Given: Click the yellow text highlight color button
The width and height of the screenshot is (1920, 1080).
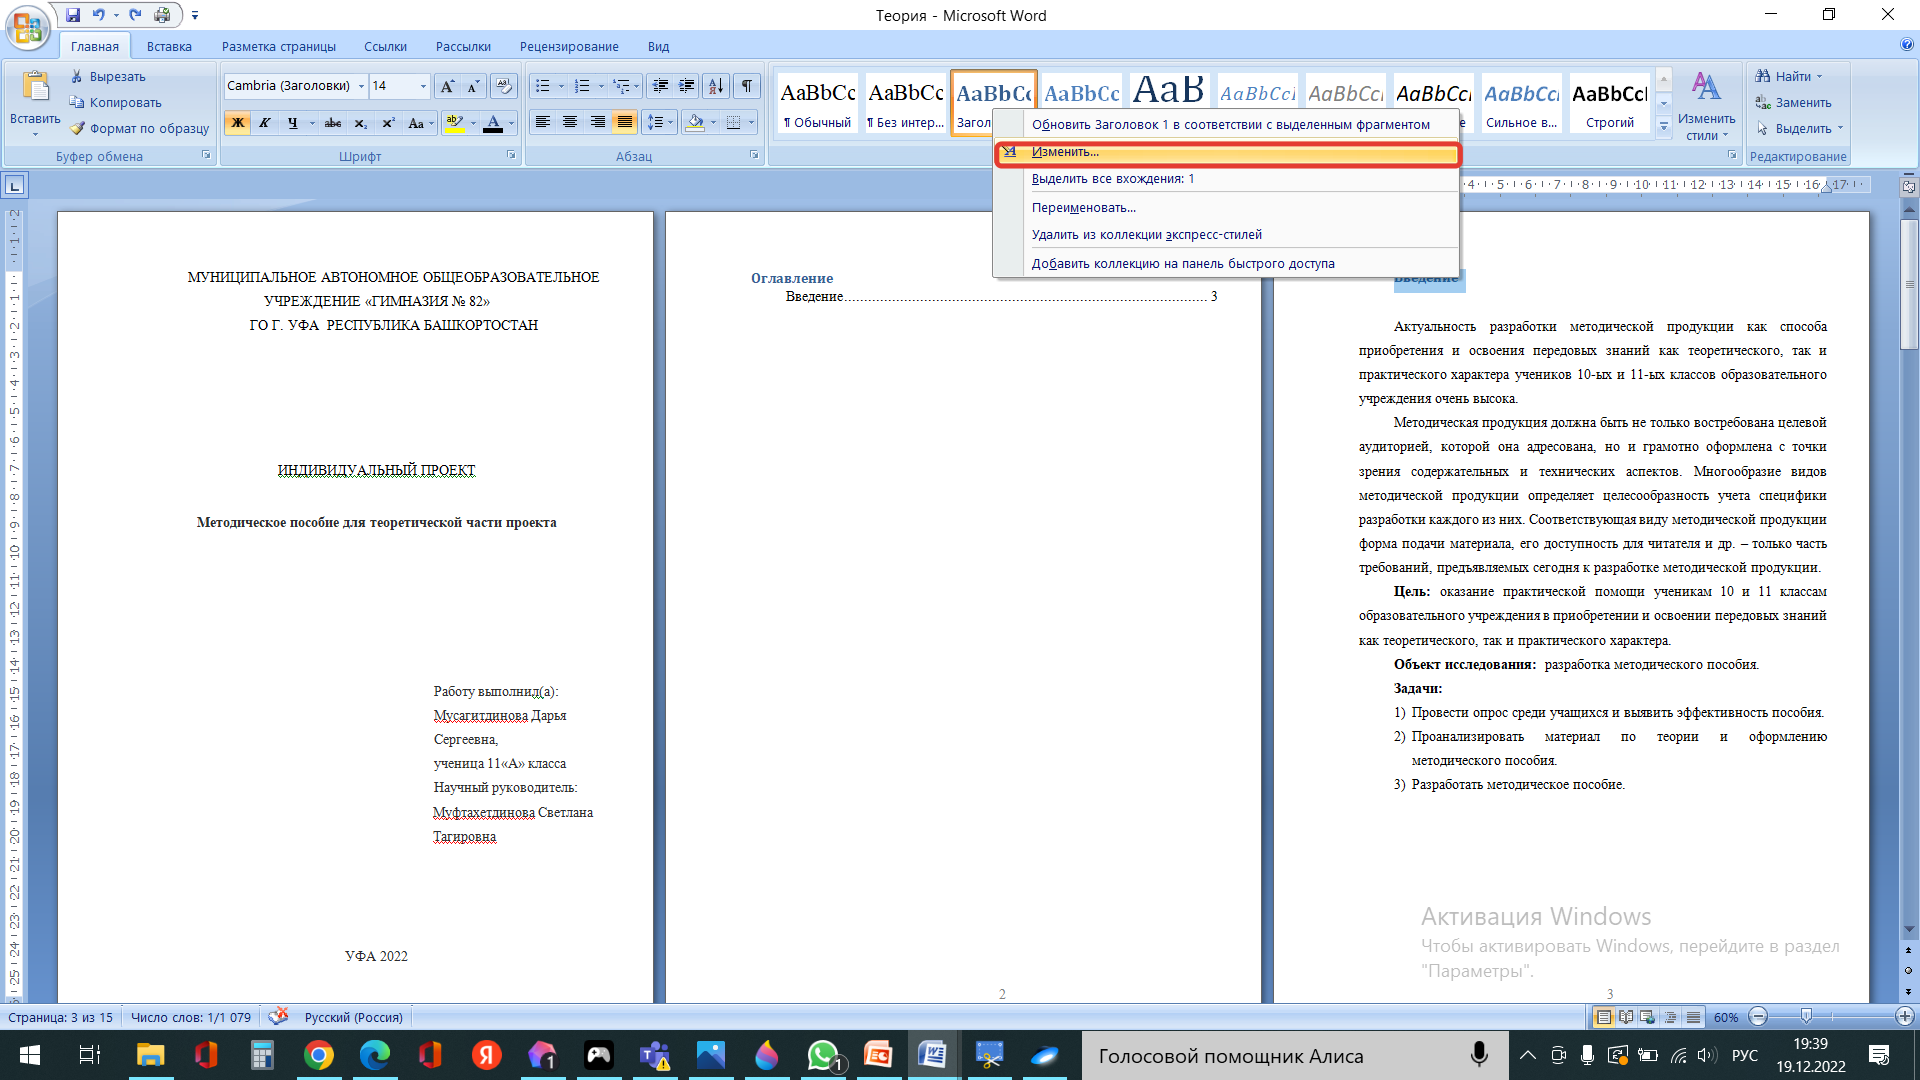Looking at the screenshot, I should [455, 123].
